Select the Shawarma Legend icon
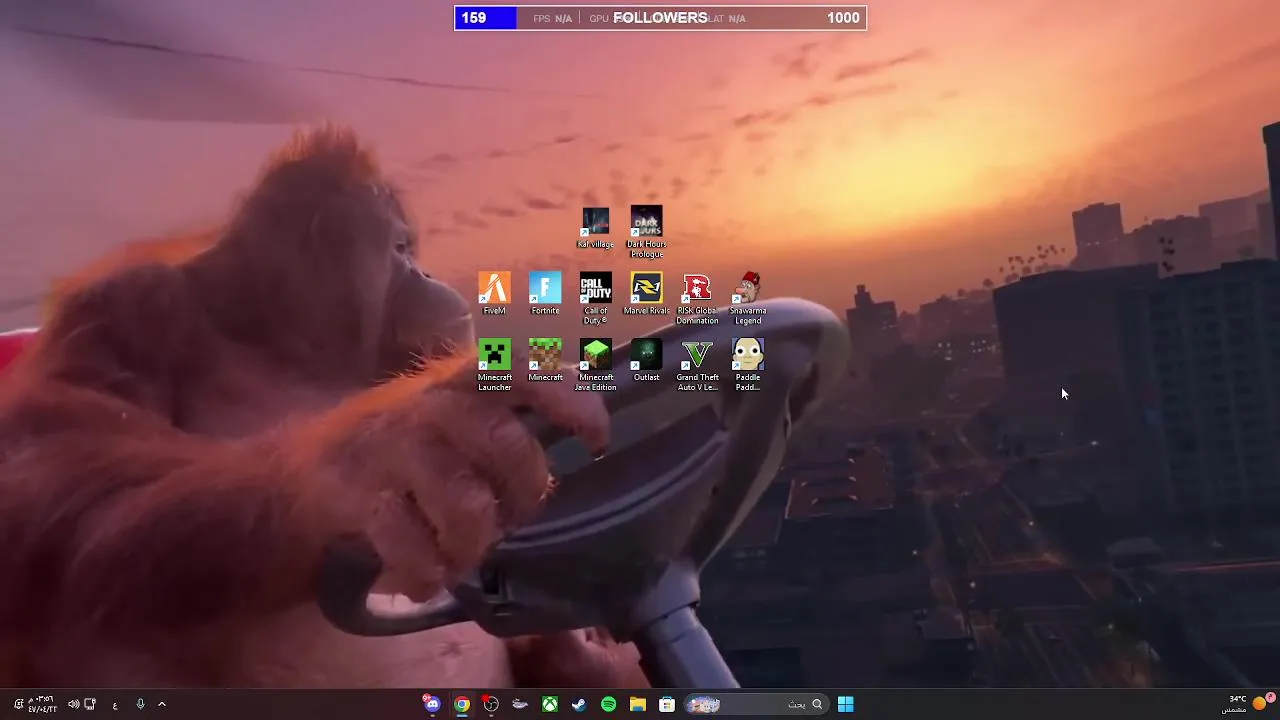 coord(748,298)
